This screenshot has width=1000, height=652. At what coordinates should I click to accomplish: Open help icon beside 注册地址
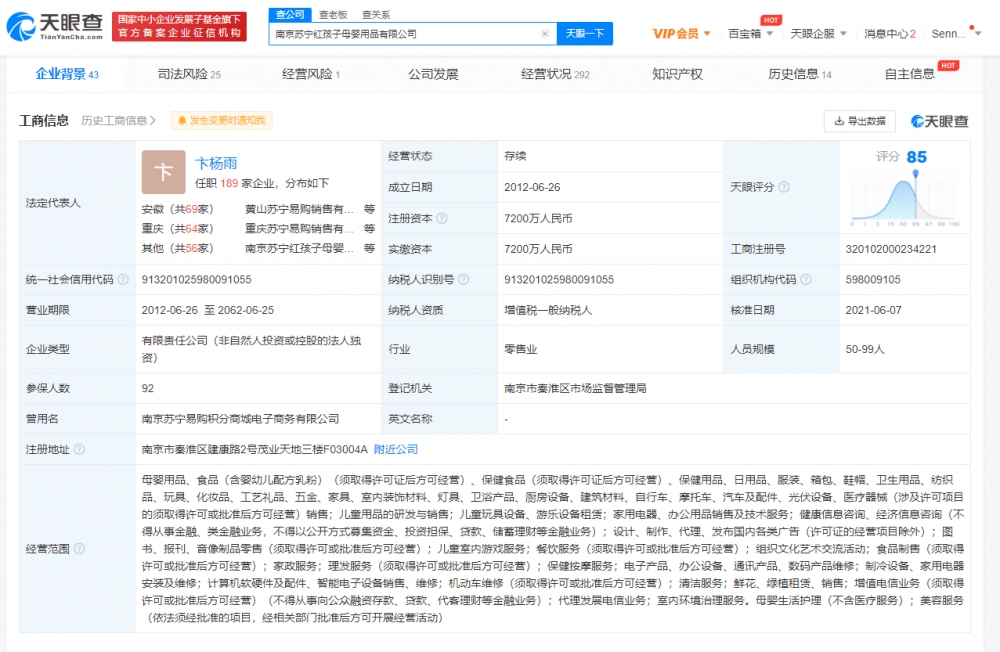click(79, 449)
